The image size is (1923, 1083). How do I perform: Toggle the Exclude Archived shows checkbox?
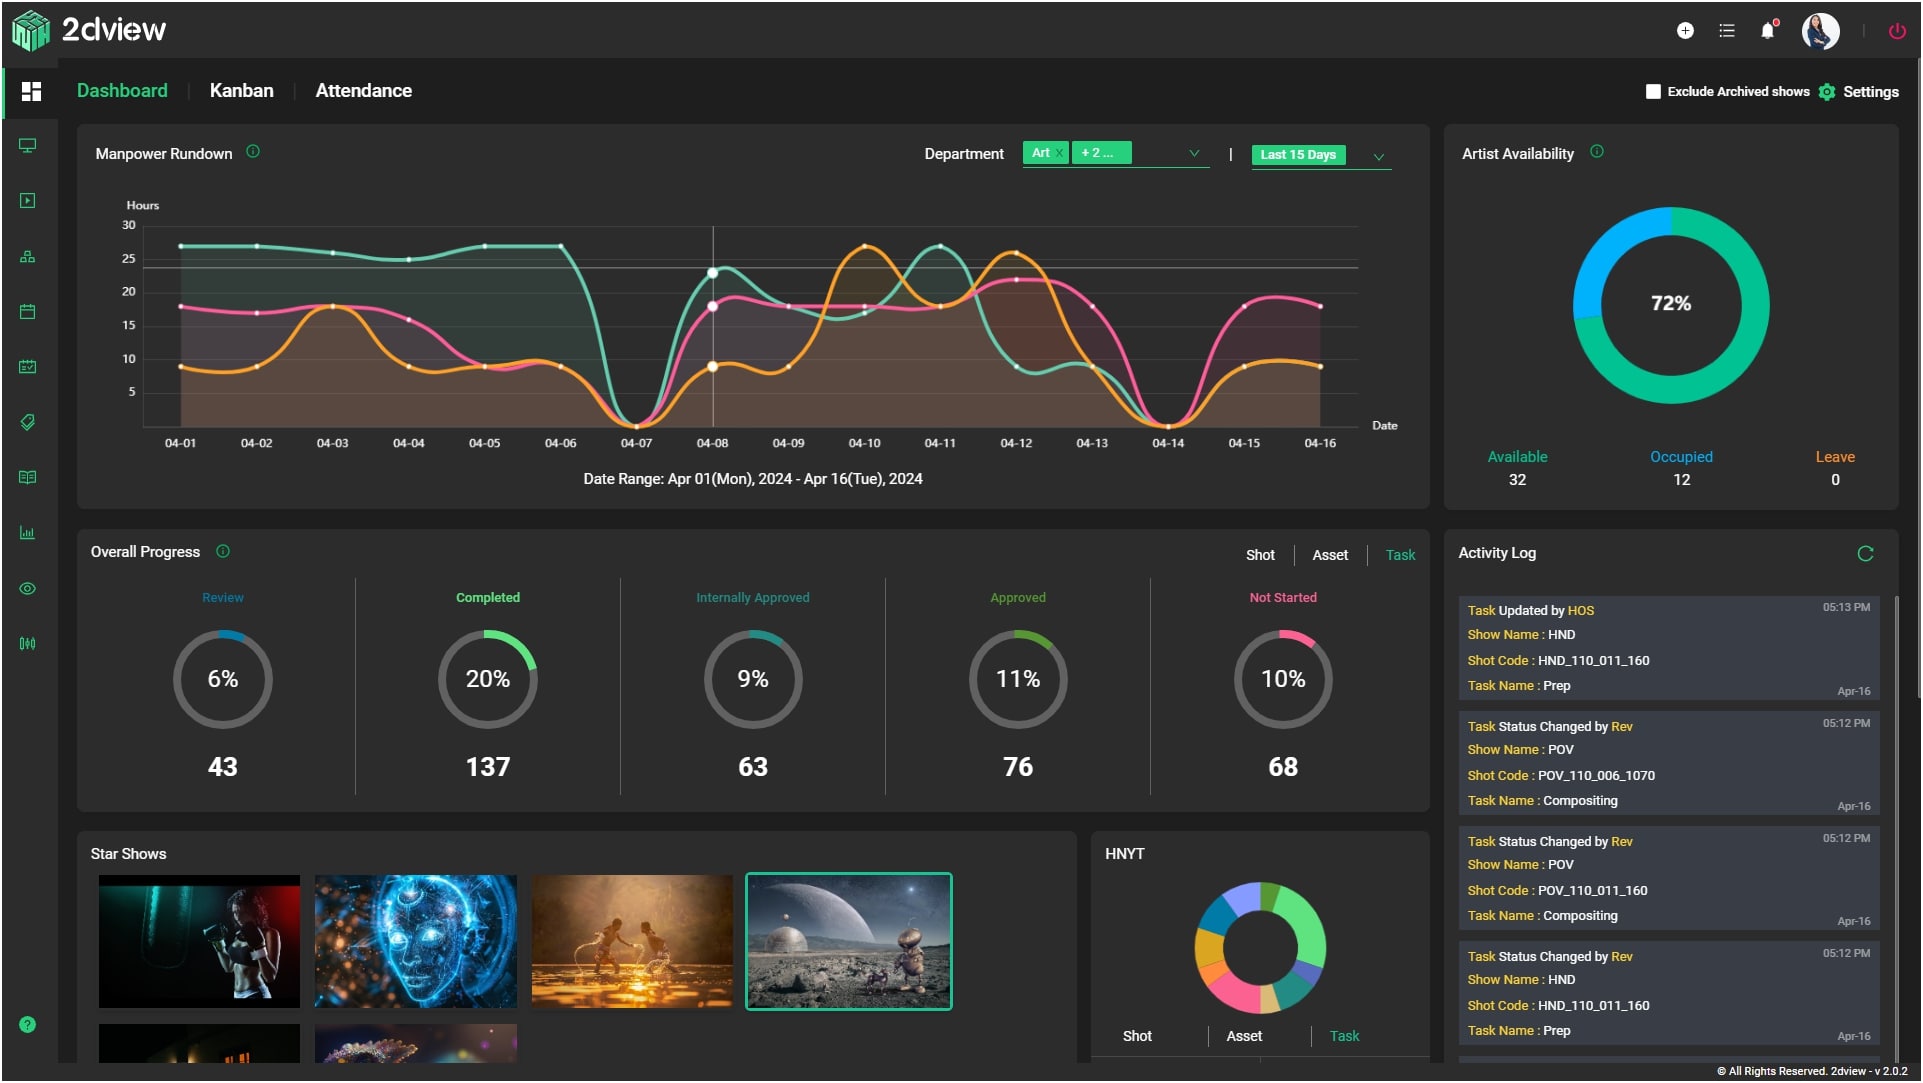coord(1652,91)
